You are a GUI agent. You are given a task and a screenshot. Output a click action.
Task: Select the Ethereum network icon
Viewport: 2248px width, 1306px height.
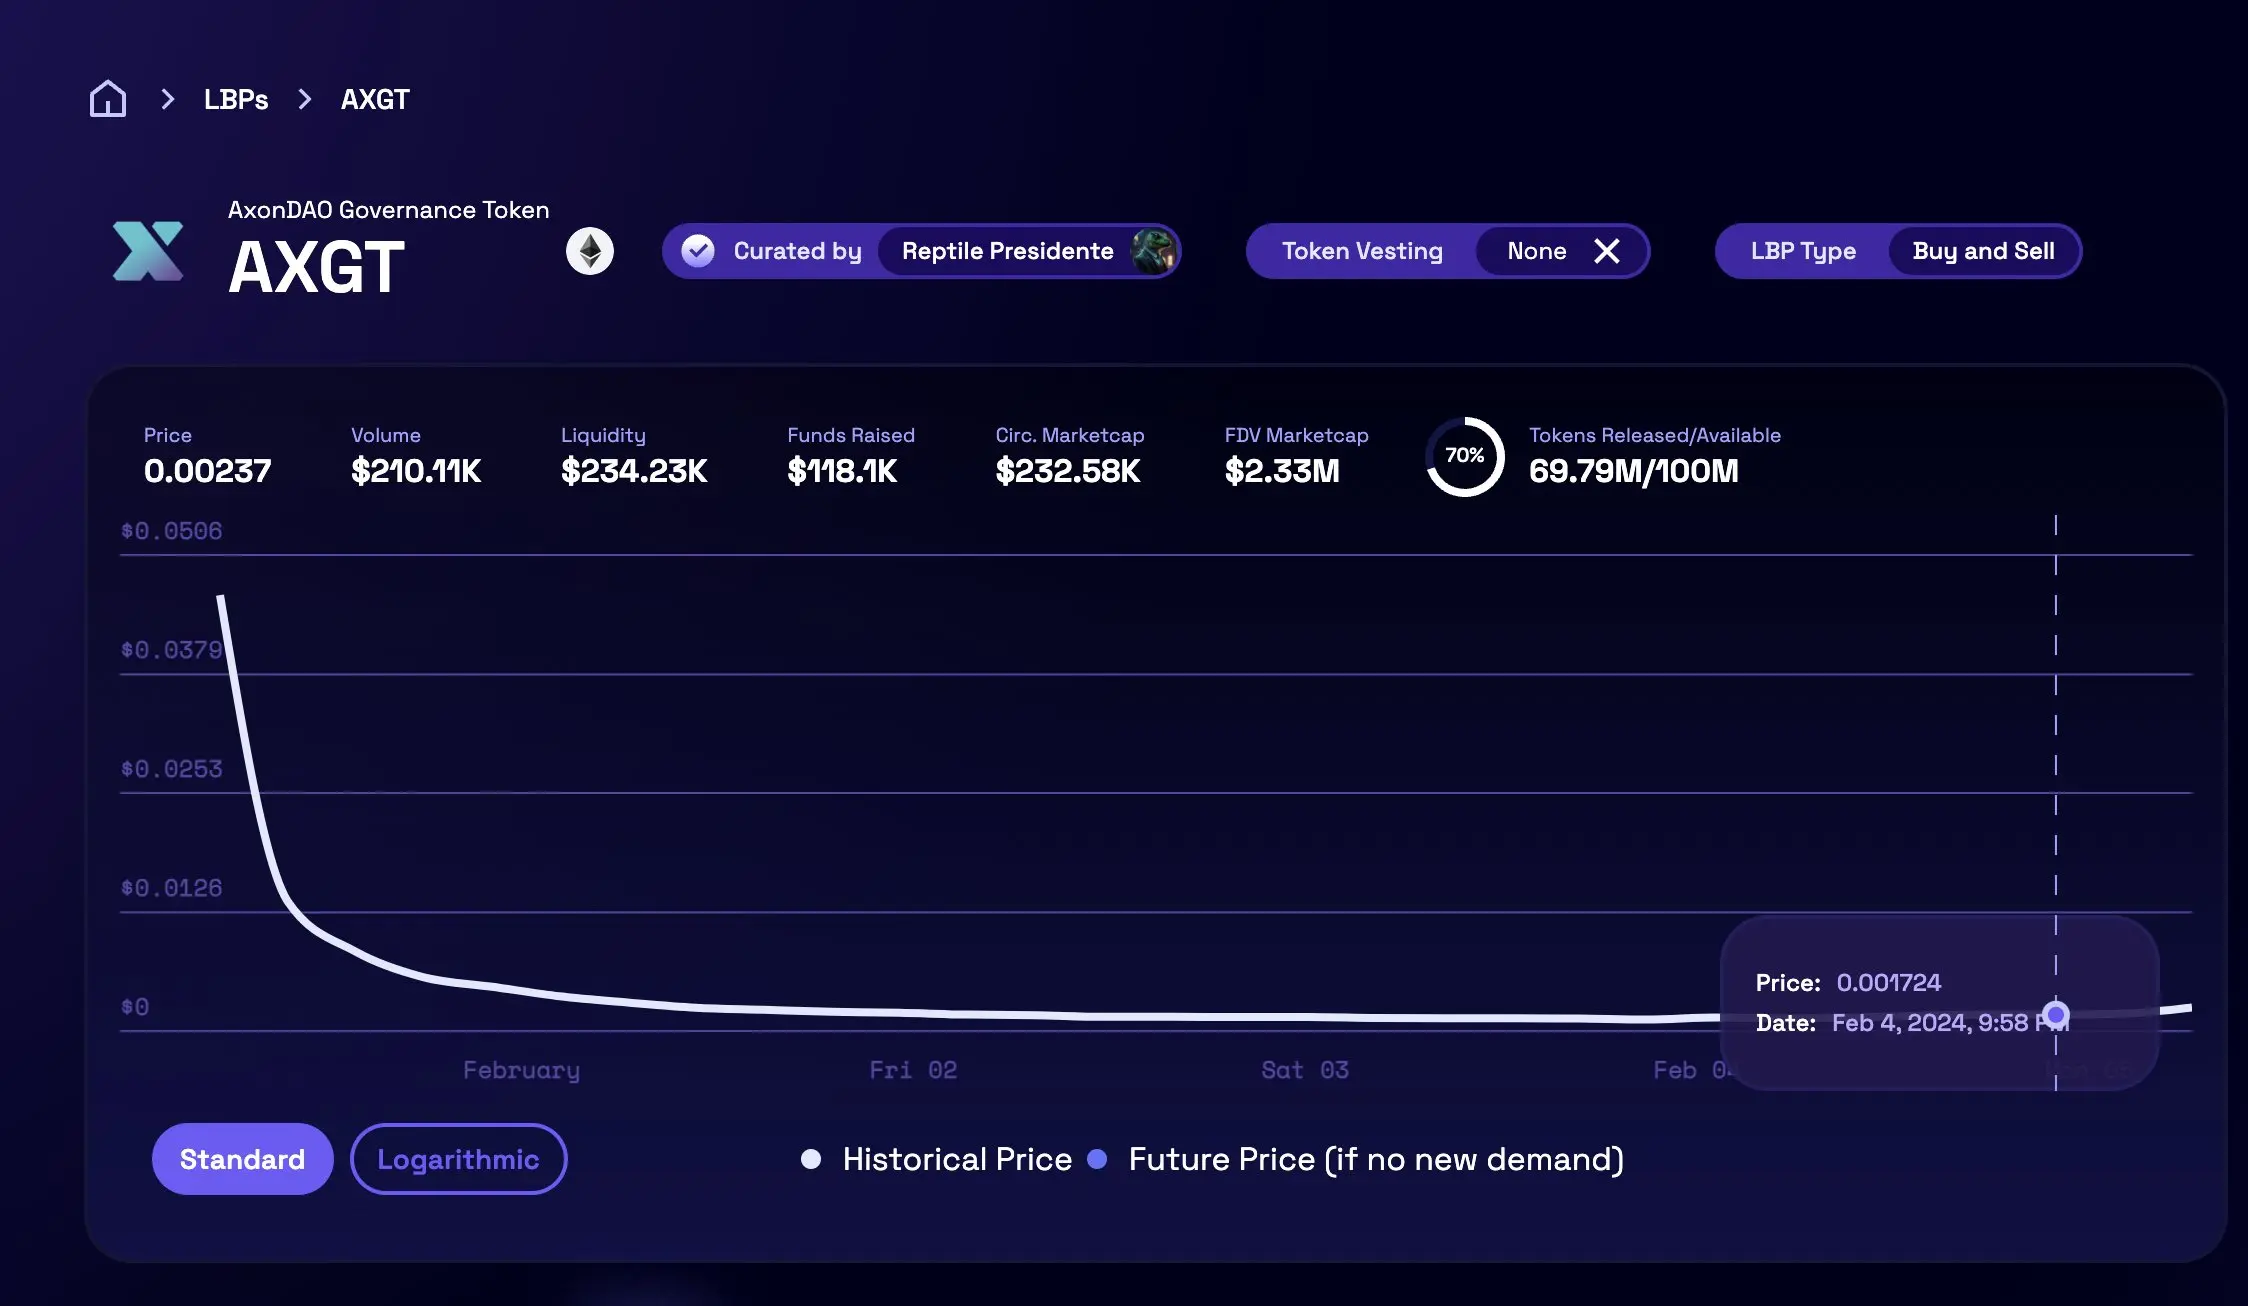click(x=588, y=250)
